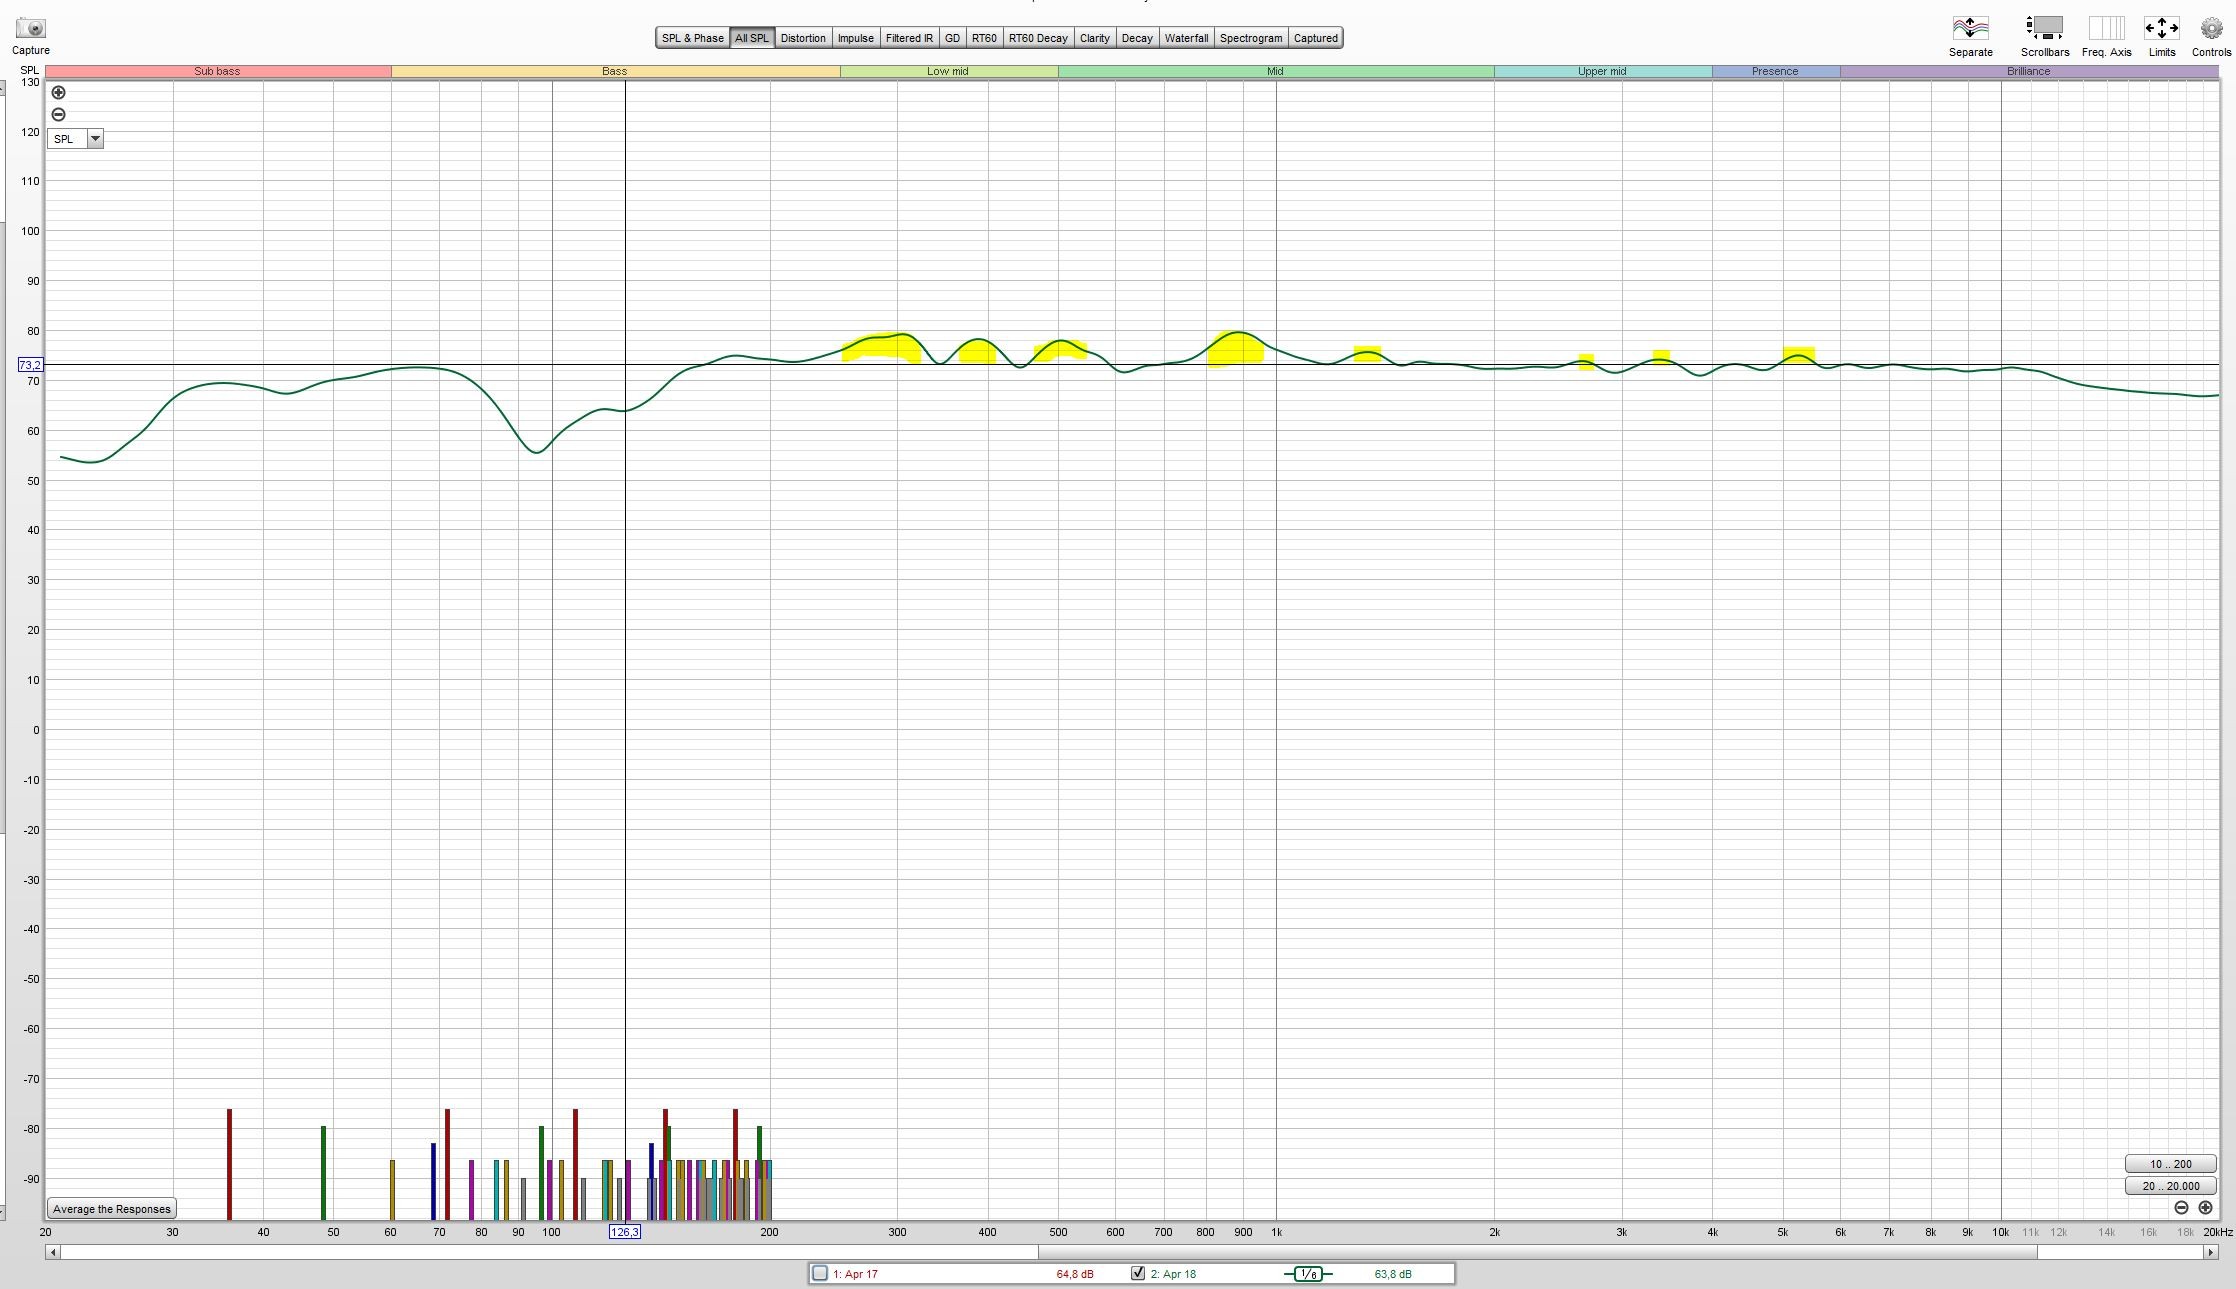This screenshot has width=2236, height=1289.
Task: Click the Capture camera icon
Action: pyautogui.click(x=31, y=28)
